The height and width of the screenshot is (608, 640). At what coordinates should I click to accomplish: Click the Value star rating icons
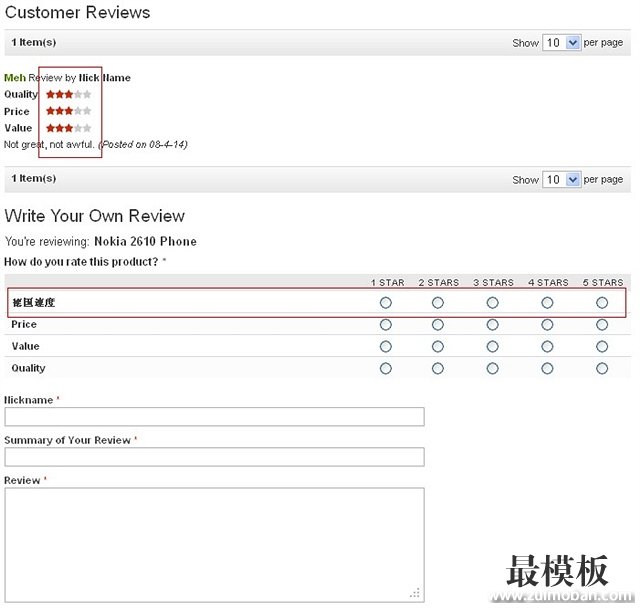[68, 128]
